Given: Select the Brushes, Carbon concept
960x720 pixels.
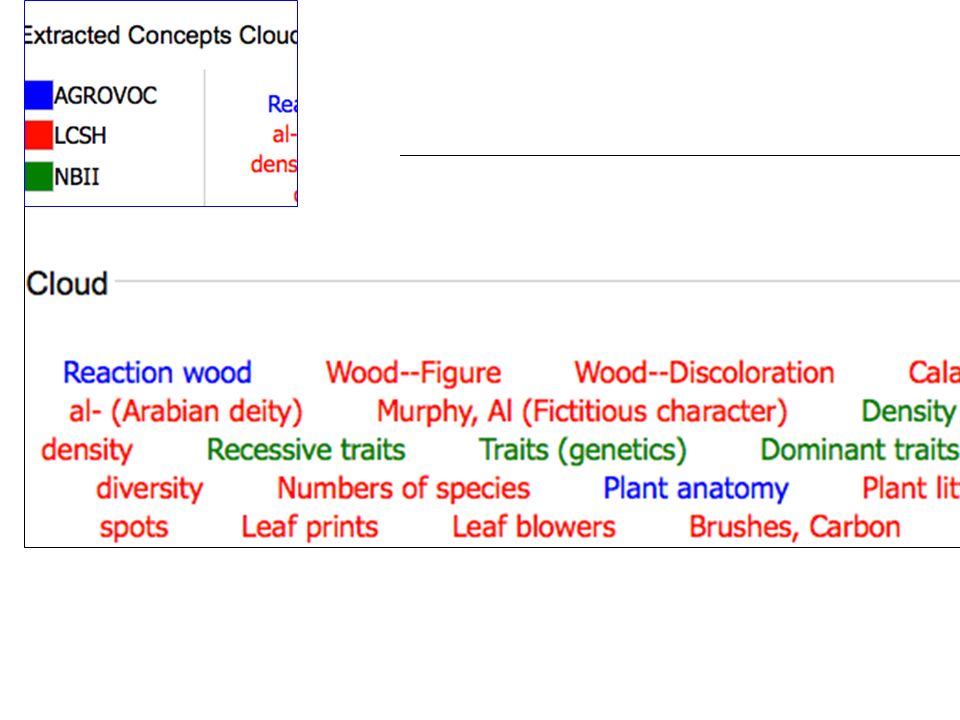Looking at the screenshot, I should click(795, 527).
